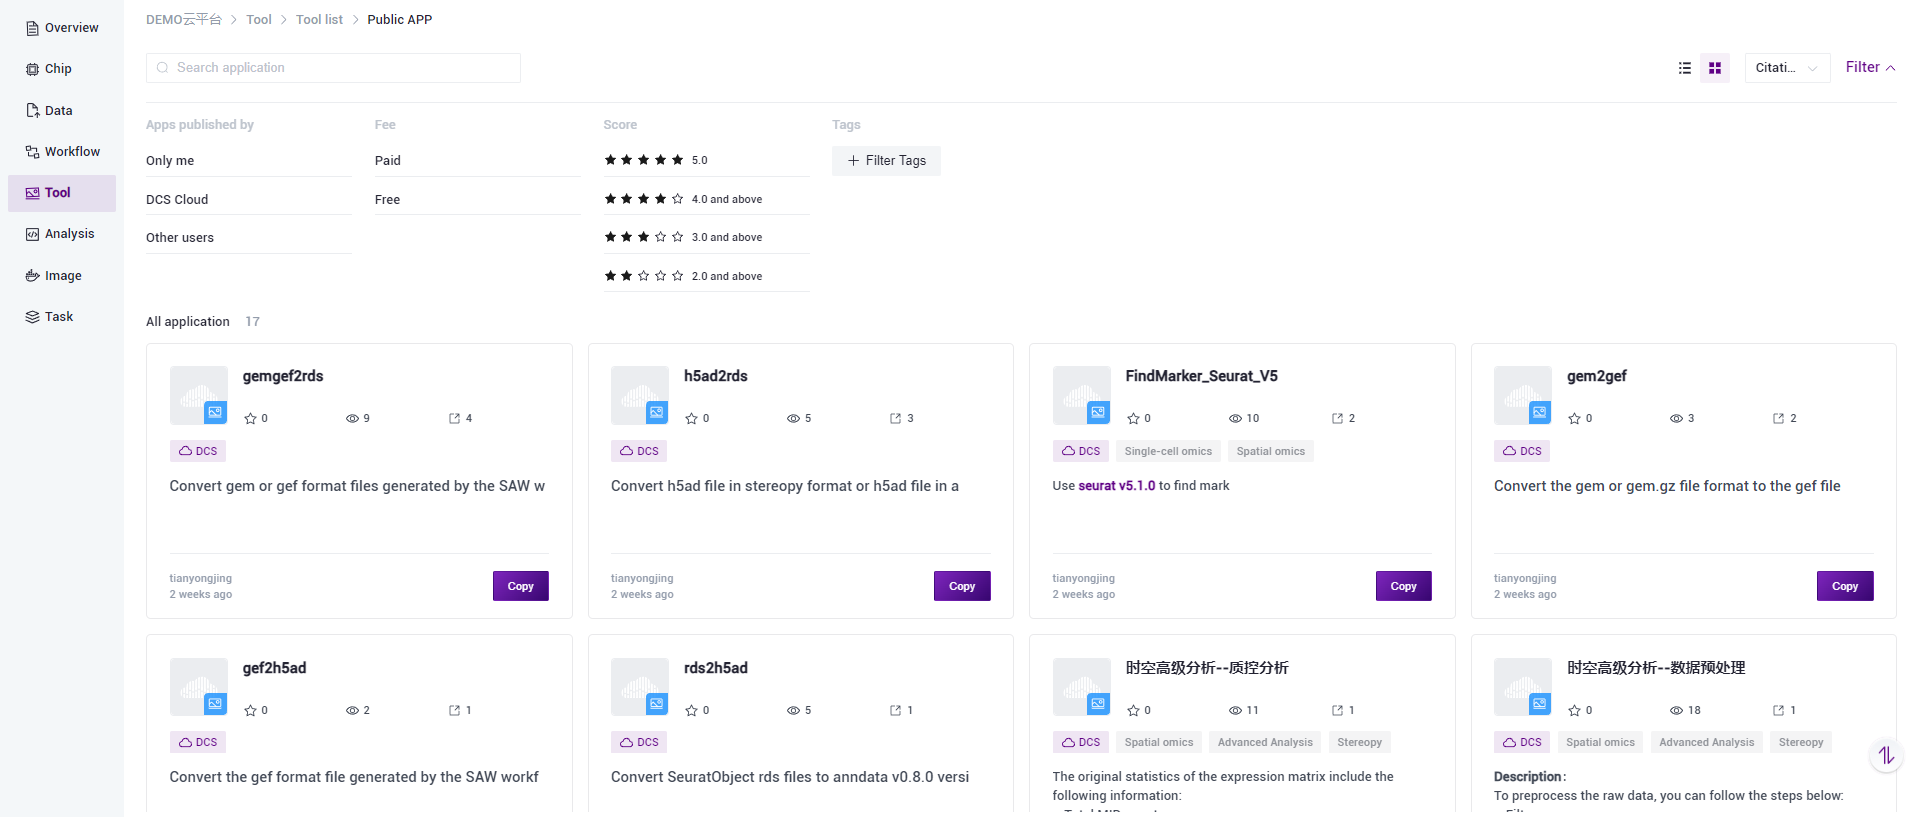The width and height of the screenshot is (1906, 817).
Task: Click eye icon on FindMarker_Seurat_V5 card
Action: click(x=1235, y=419)
